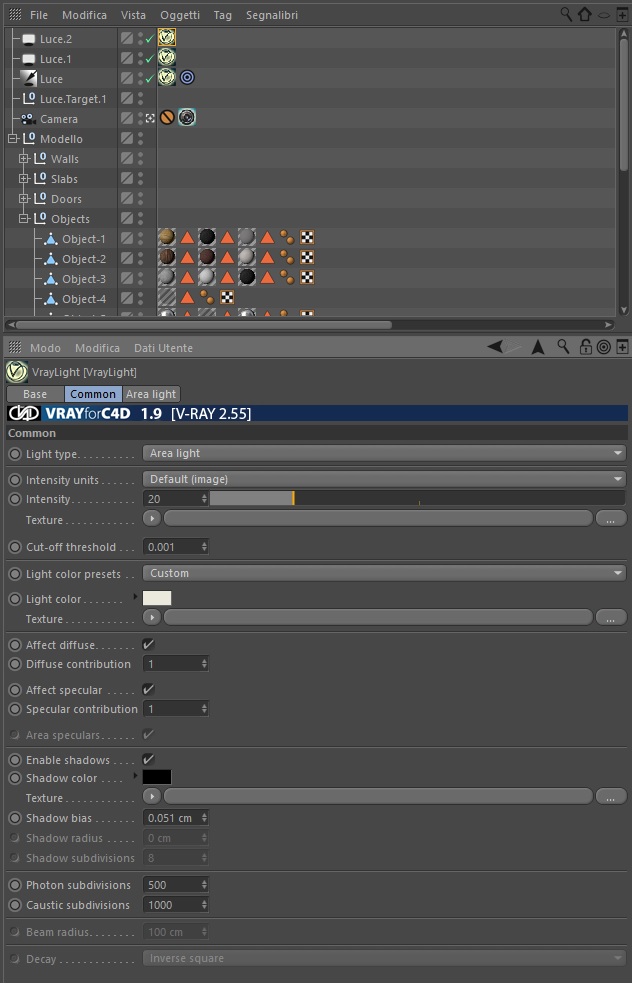Click the Intensity texture browse button
This screenshot has width=632, height=984.
[x=611, y=519]
